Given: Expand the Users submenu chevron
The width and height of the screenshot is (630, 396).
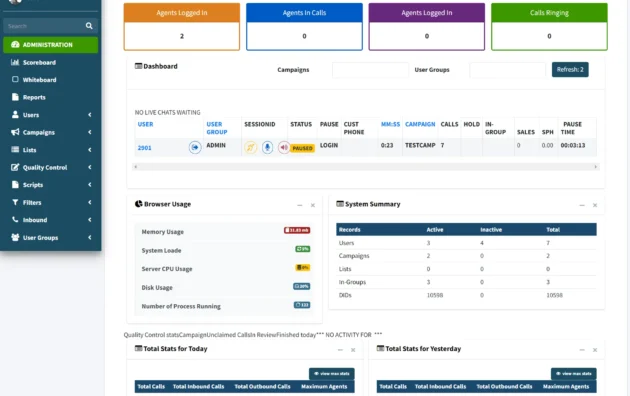Looking at the screenshot, I should pos(90,115).
